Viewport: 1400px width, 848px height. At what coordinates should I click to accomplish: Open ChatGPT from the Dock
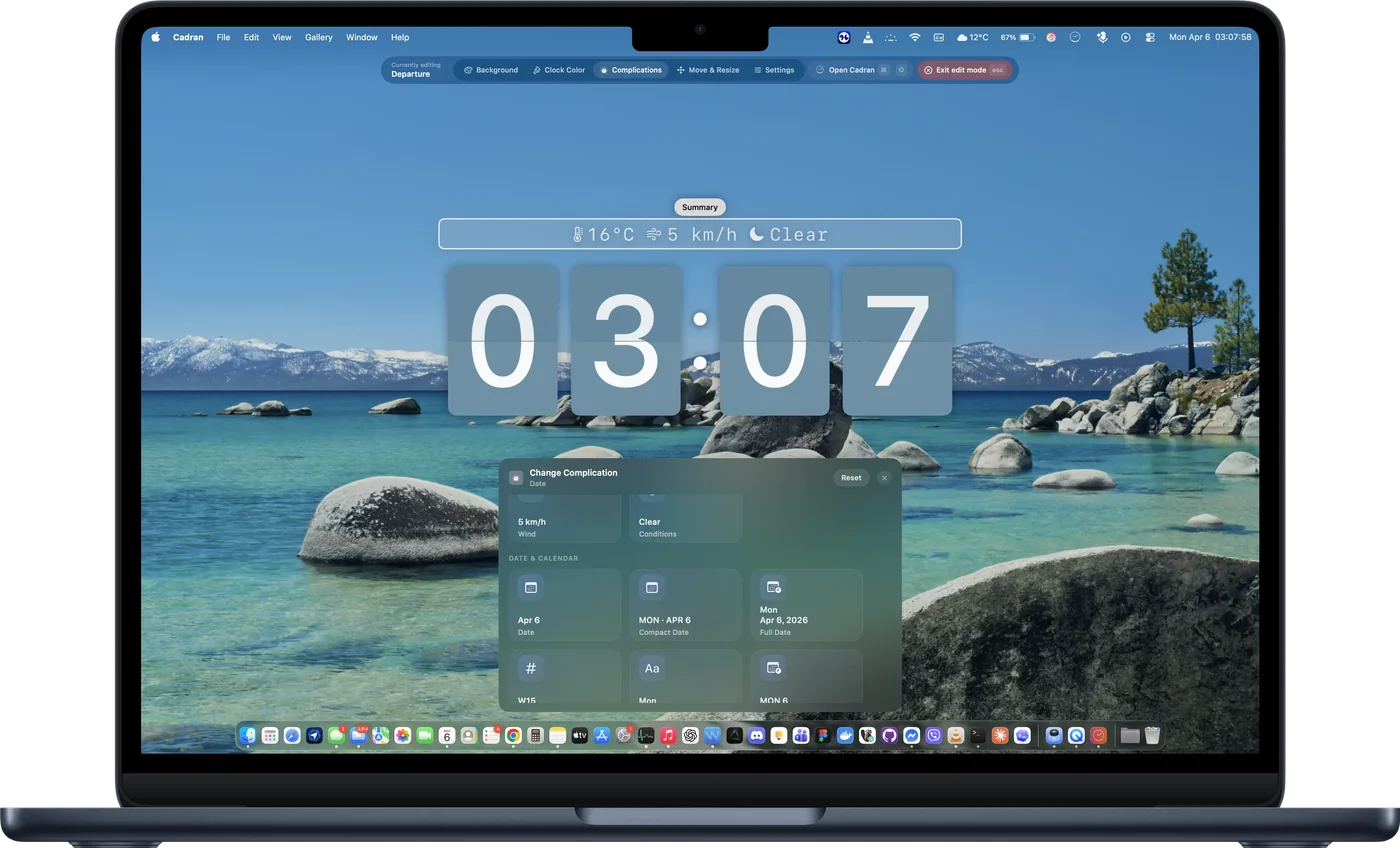click(x=690, y=735)
